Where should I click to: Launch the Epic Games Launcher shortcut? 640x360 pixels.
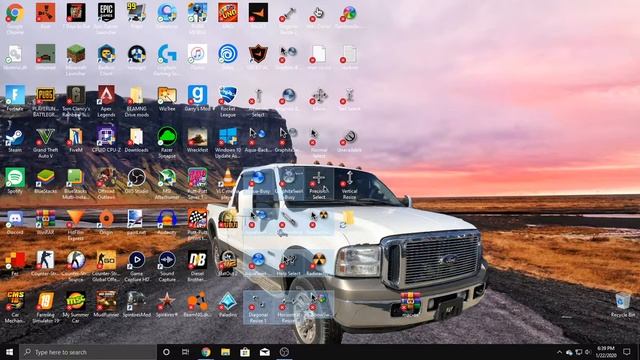pos(106,13)
